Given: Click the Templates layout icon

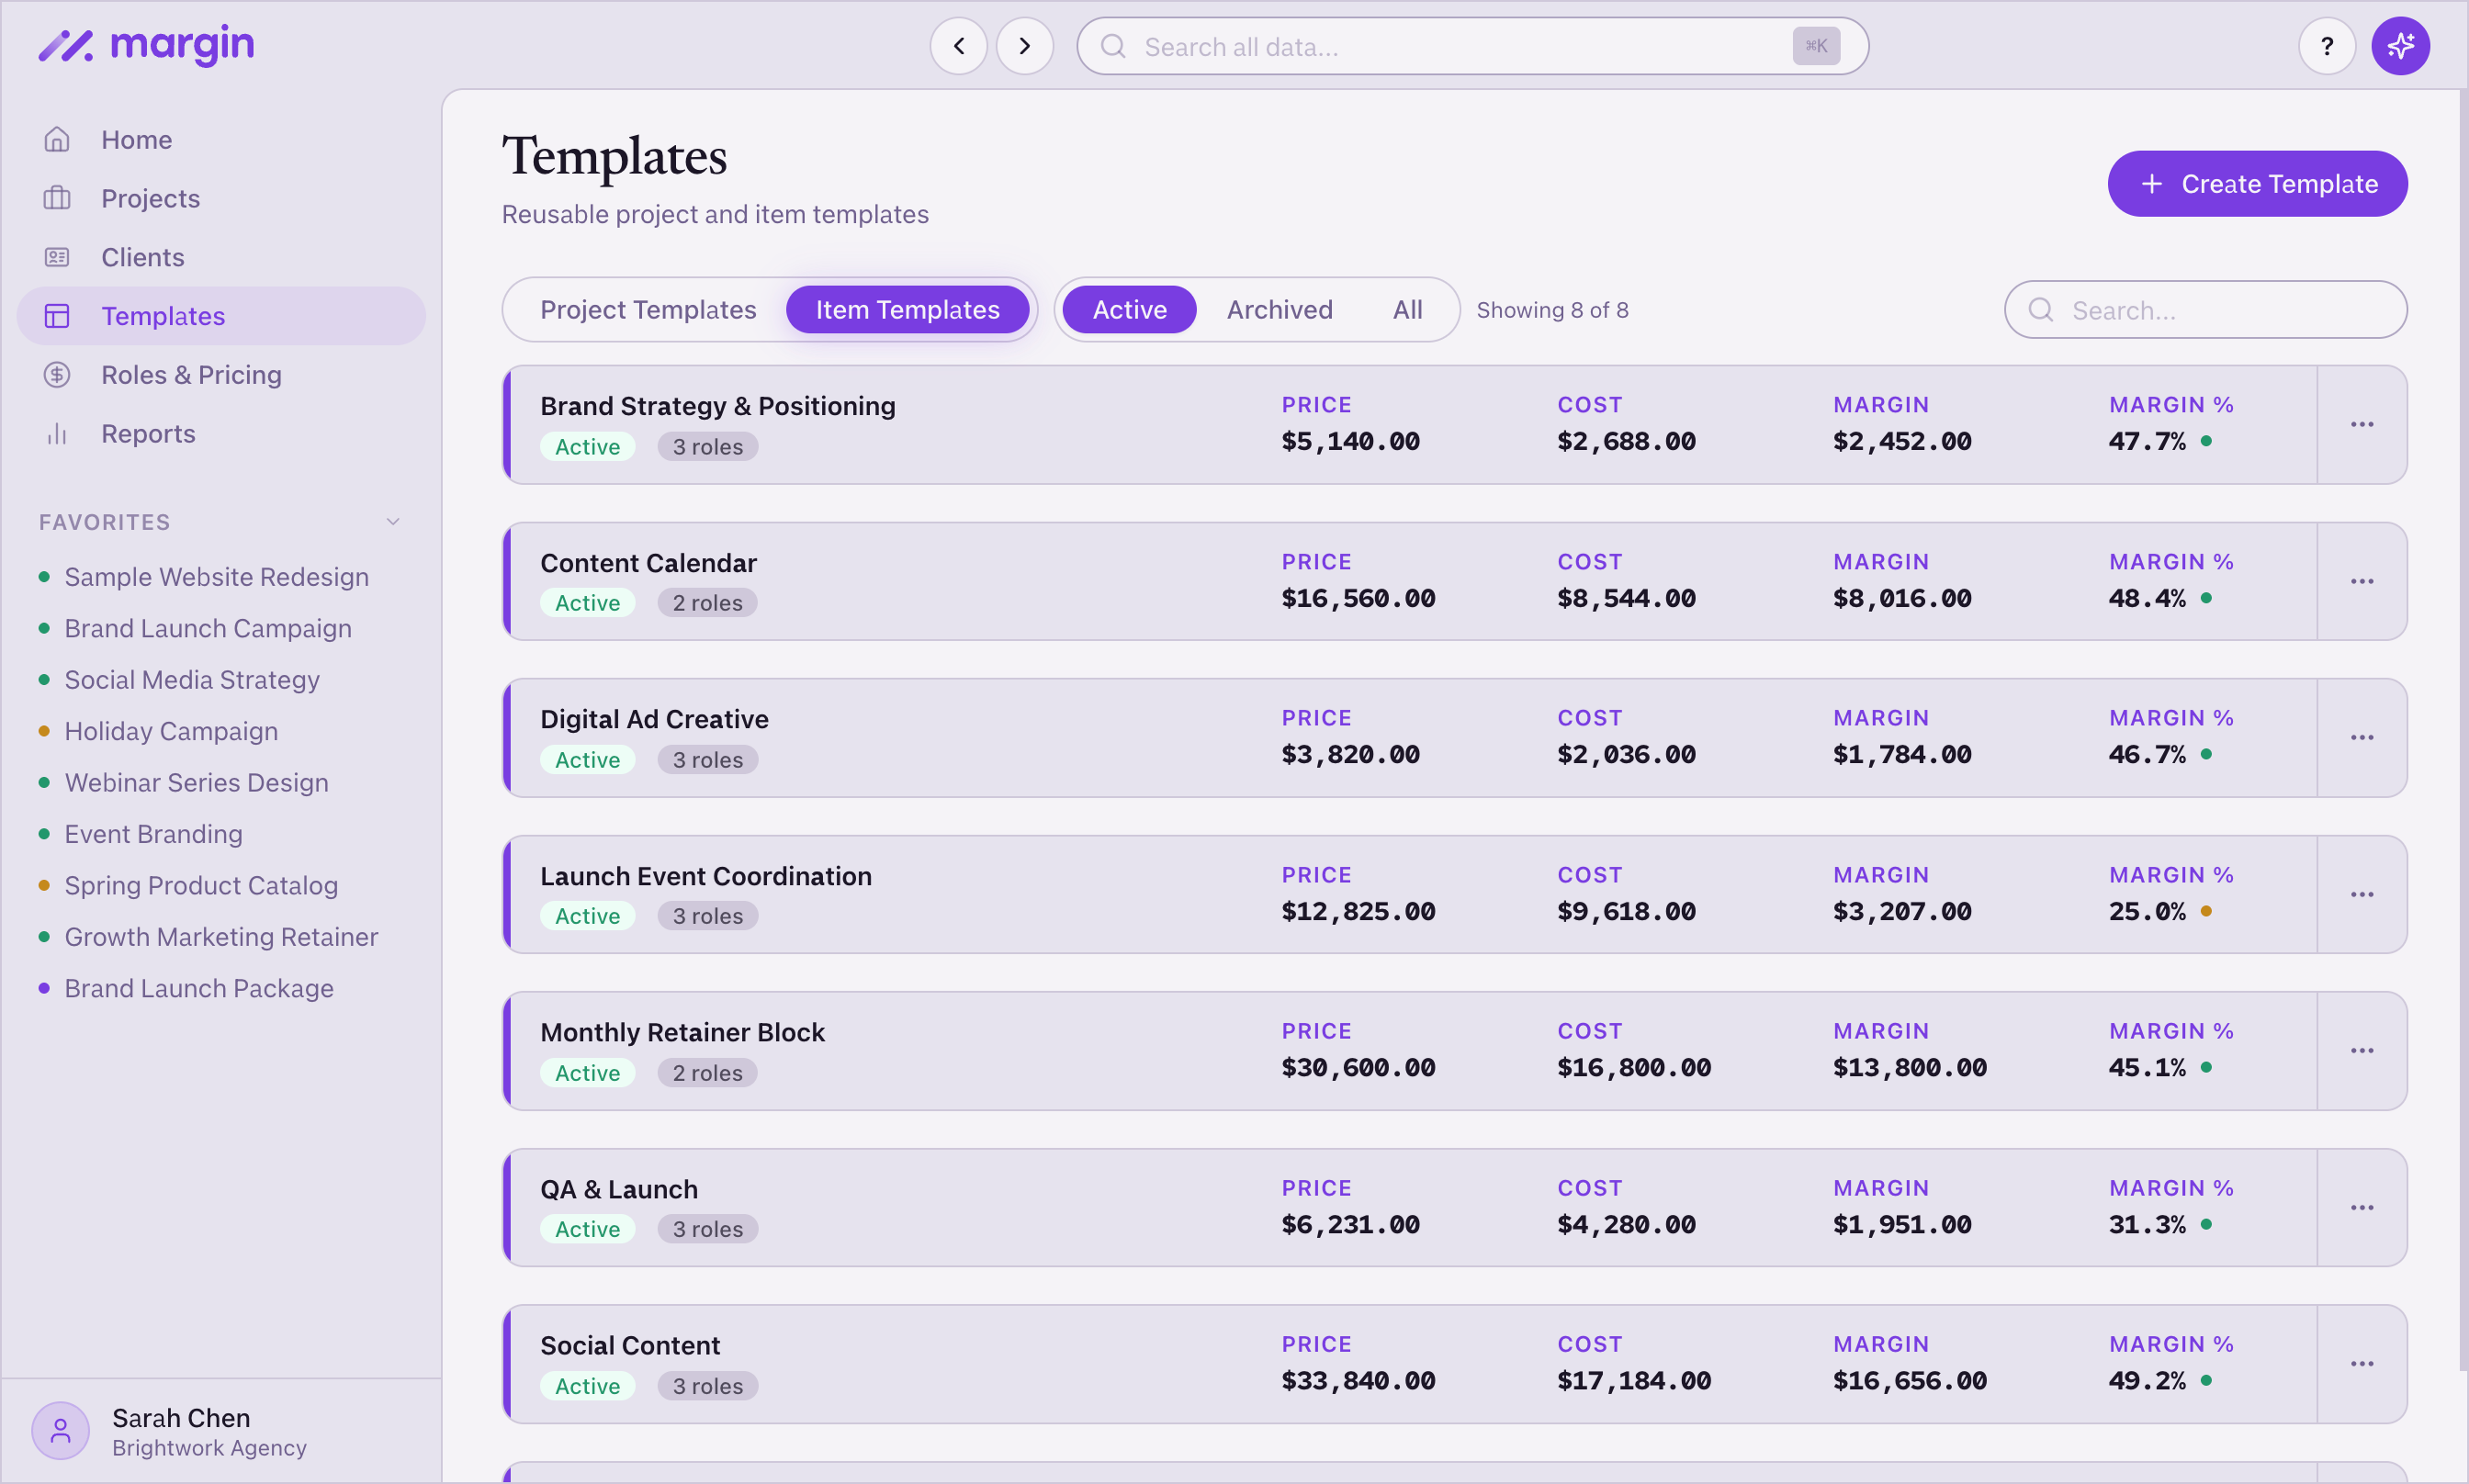Looking at the screenshot, I should (x=57, y=316).
